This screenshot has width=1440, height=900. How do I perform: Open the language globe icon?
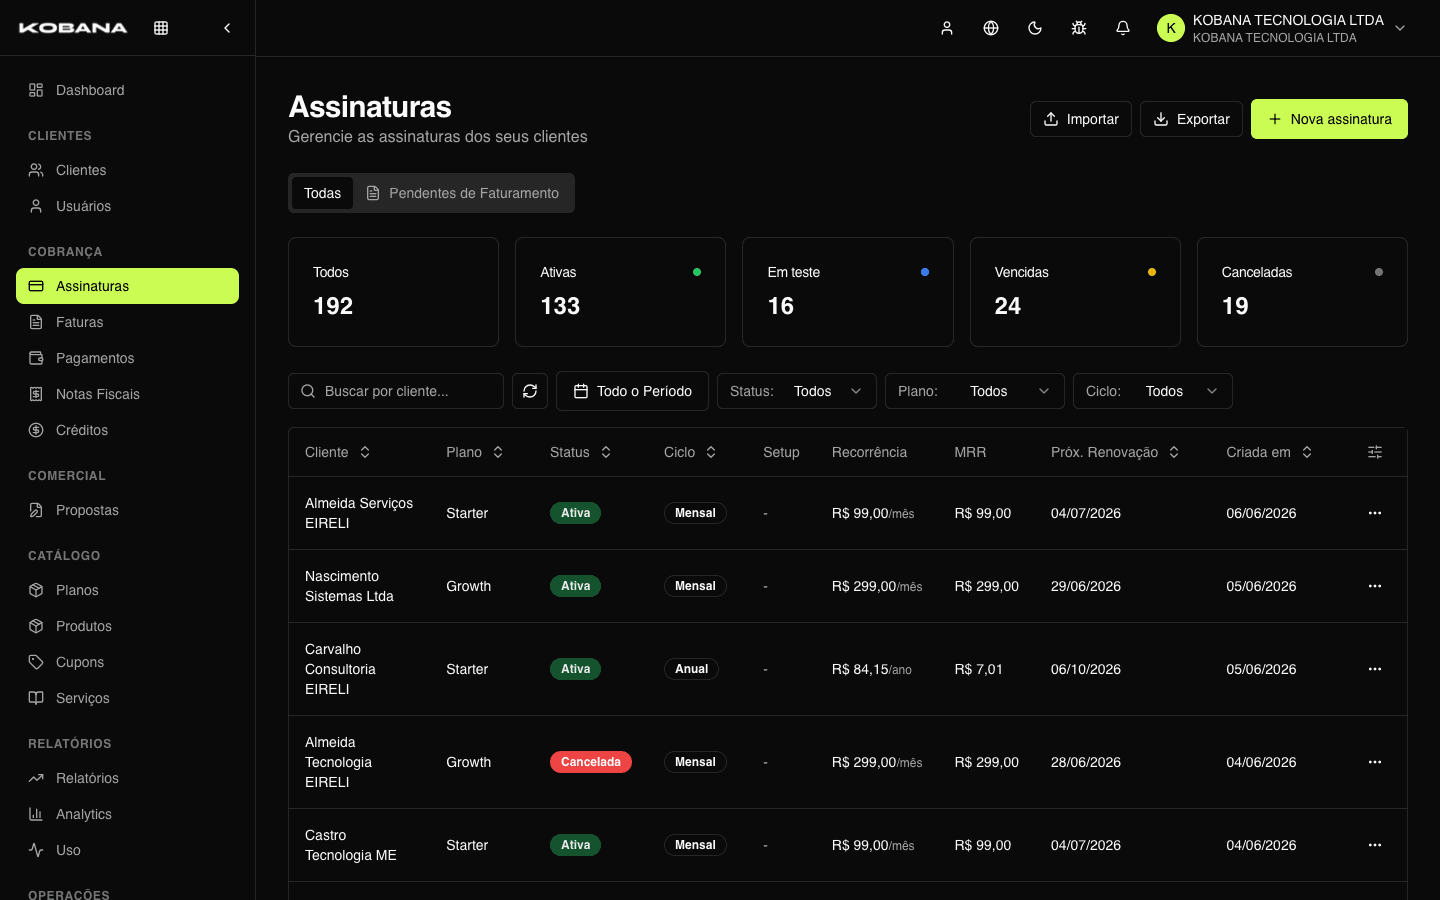991,28
